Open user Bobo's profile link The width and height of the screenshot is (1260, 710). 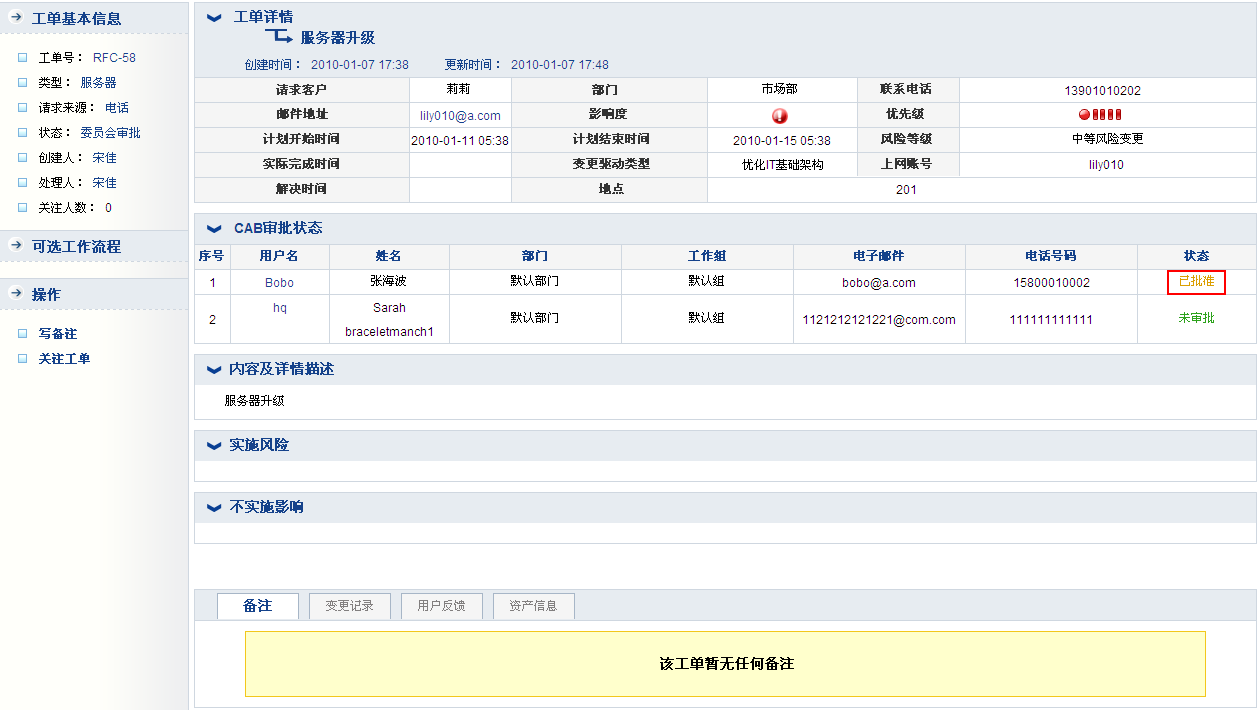pyautogui.click(x=279, y=283)
